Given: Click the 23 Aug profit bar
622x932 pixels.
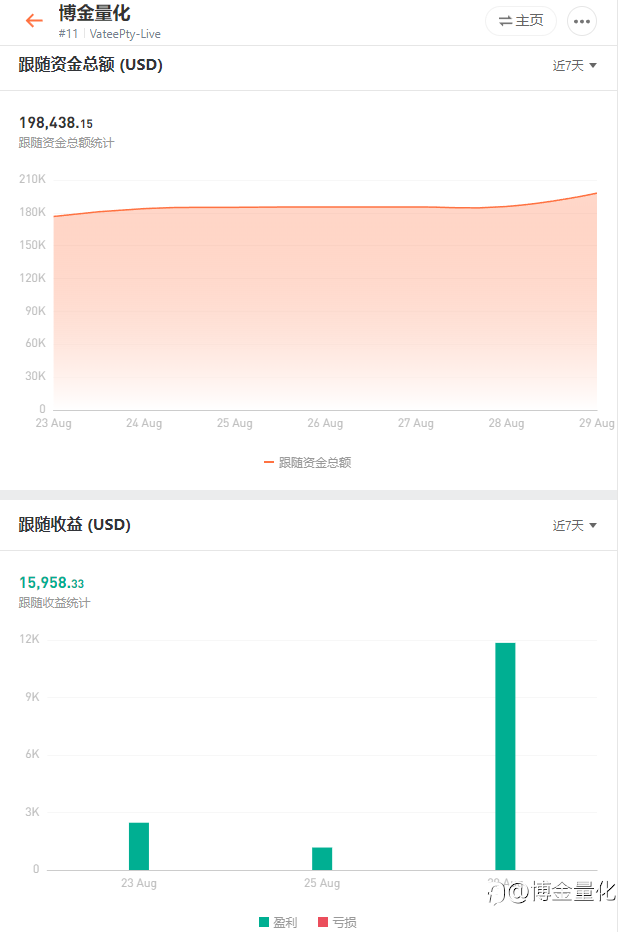Looking at the screenshot, I should (x=139, y=846).
